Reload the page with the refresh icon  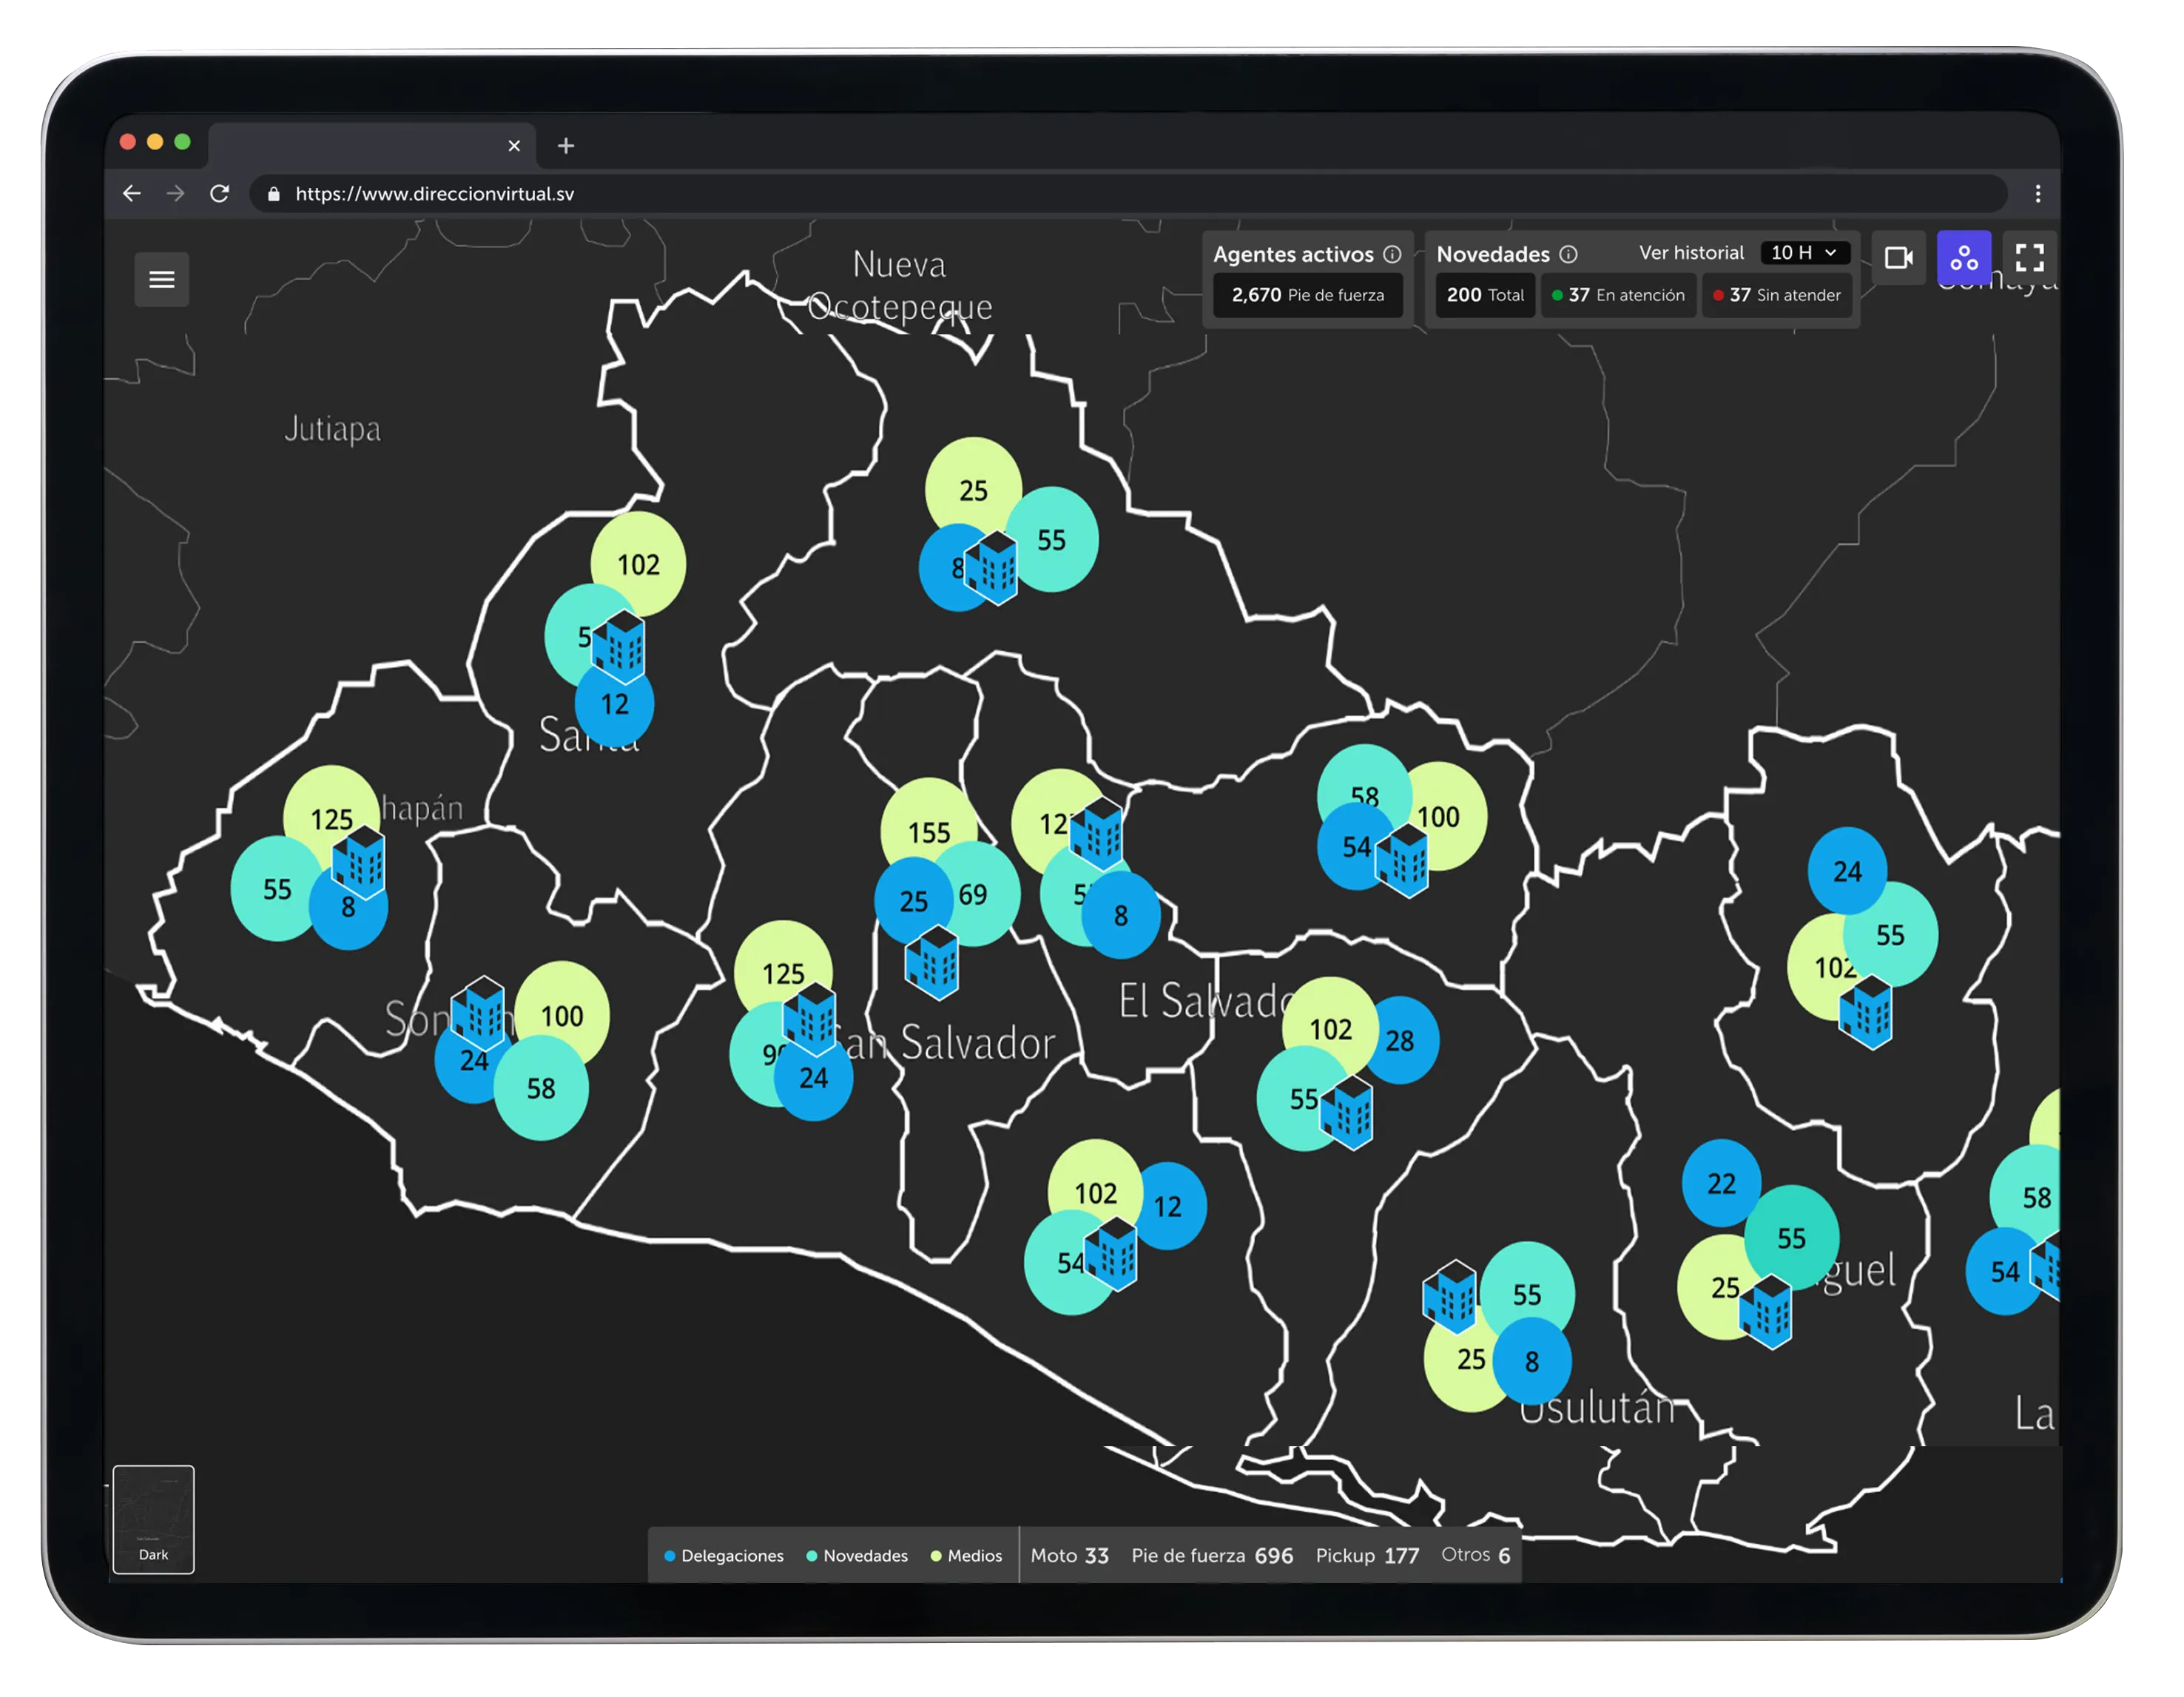220,194
